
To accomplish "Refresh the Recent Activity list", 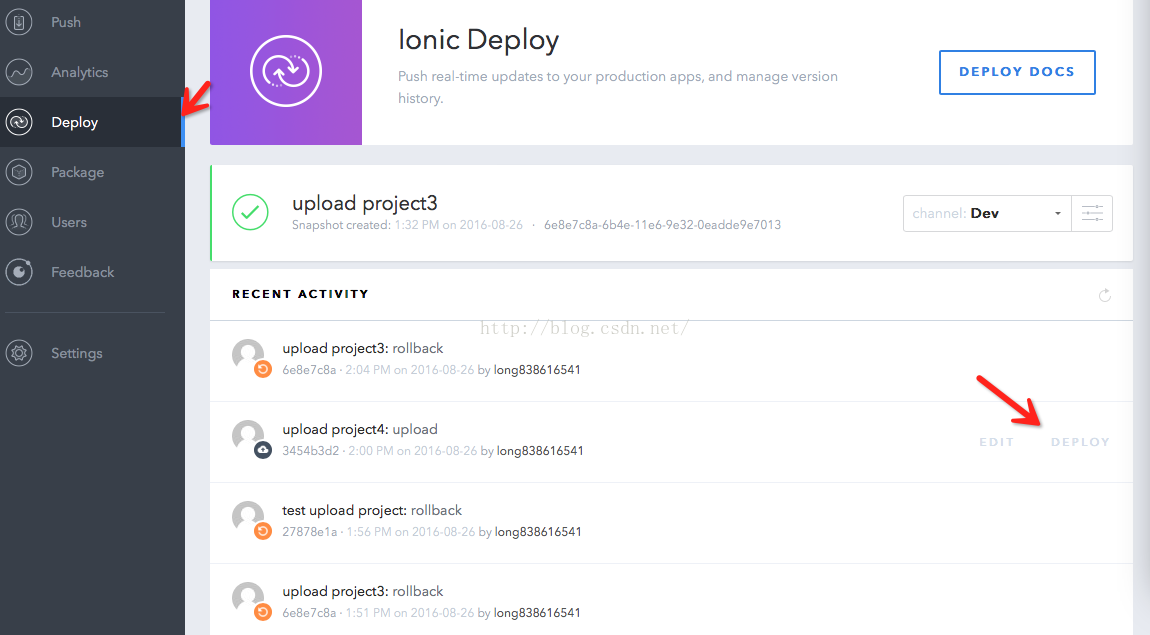I will coord(1105,295).
